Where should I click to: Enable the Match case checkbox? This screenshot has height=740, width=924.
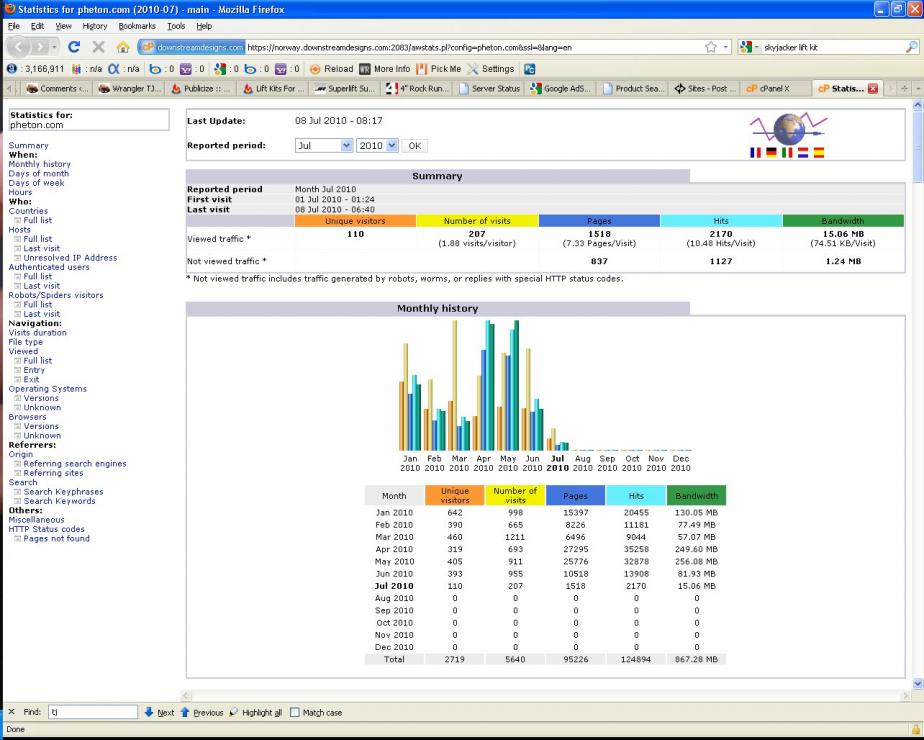tap(295, 713)
